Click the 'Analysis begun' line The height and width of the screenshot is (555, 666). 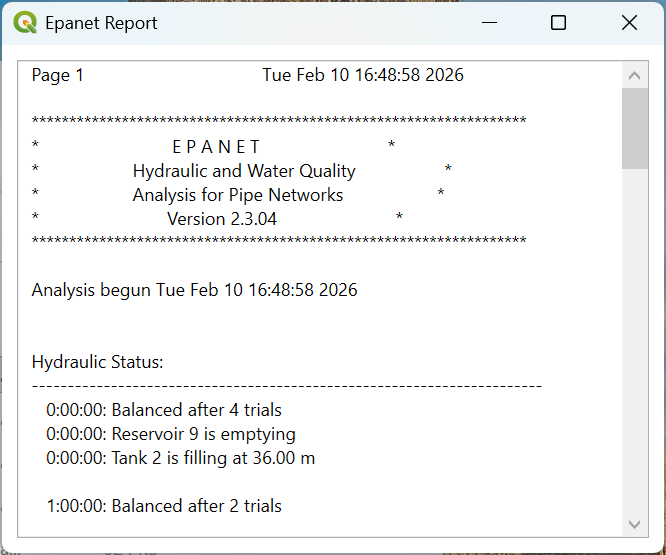[194, 290]
